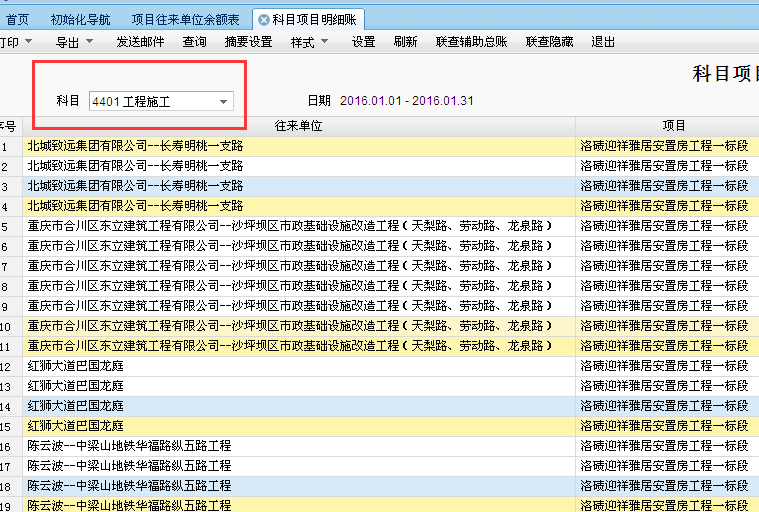Screen dimensions: 759x512
Task: Expand the 导出 dropdown arrow
Action: click(x=89, y=42)
